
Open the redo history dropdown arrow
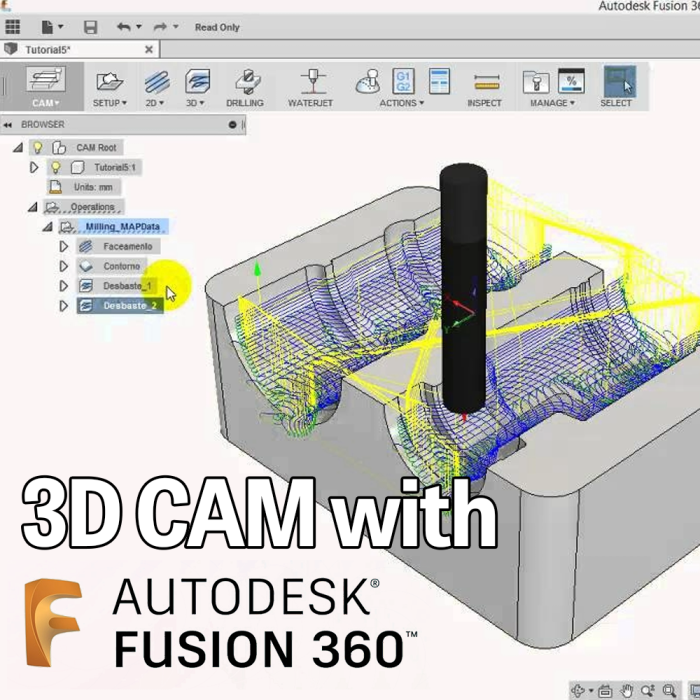point(176,27)
